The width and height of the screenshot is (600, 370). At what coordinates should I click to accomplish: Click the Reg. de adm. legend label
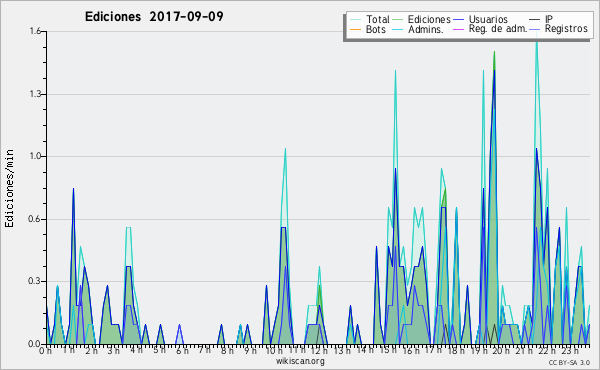tap(498, 29)
